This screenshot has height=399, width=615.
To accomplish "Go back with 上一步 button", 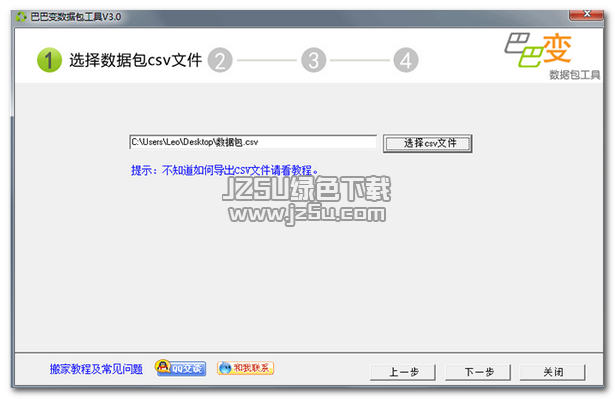I will click(x=403, y=372).
